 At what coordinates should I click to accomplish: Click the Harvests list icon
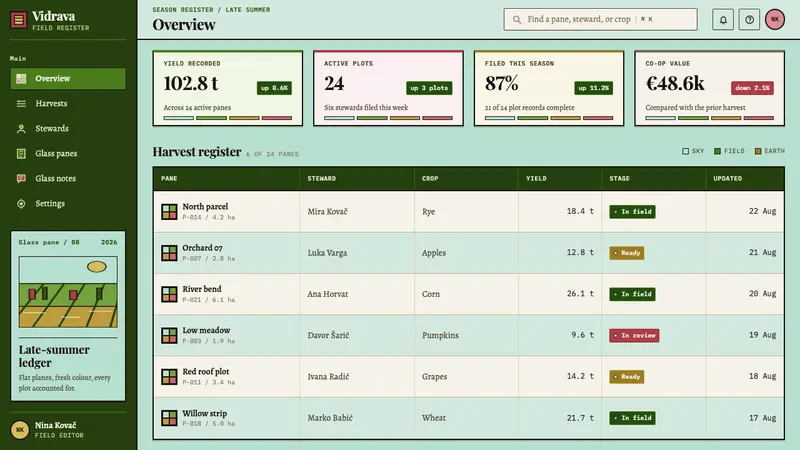[21, 104]
